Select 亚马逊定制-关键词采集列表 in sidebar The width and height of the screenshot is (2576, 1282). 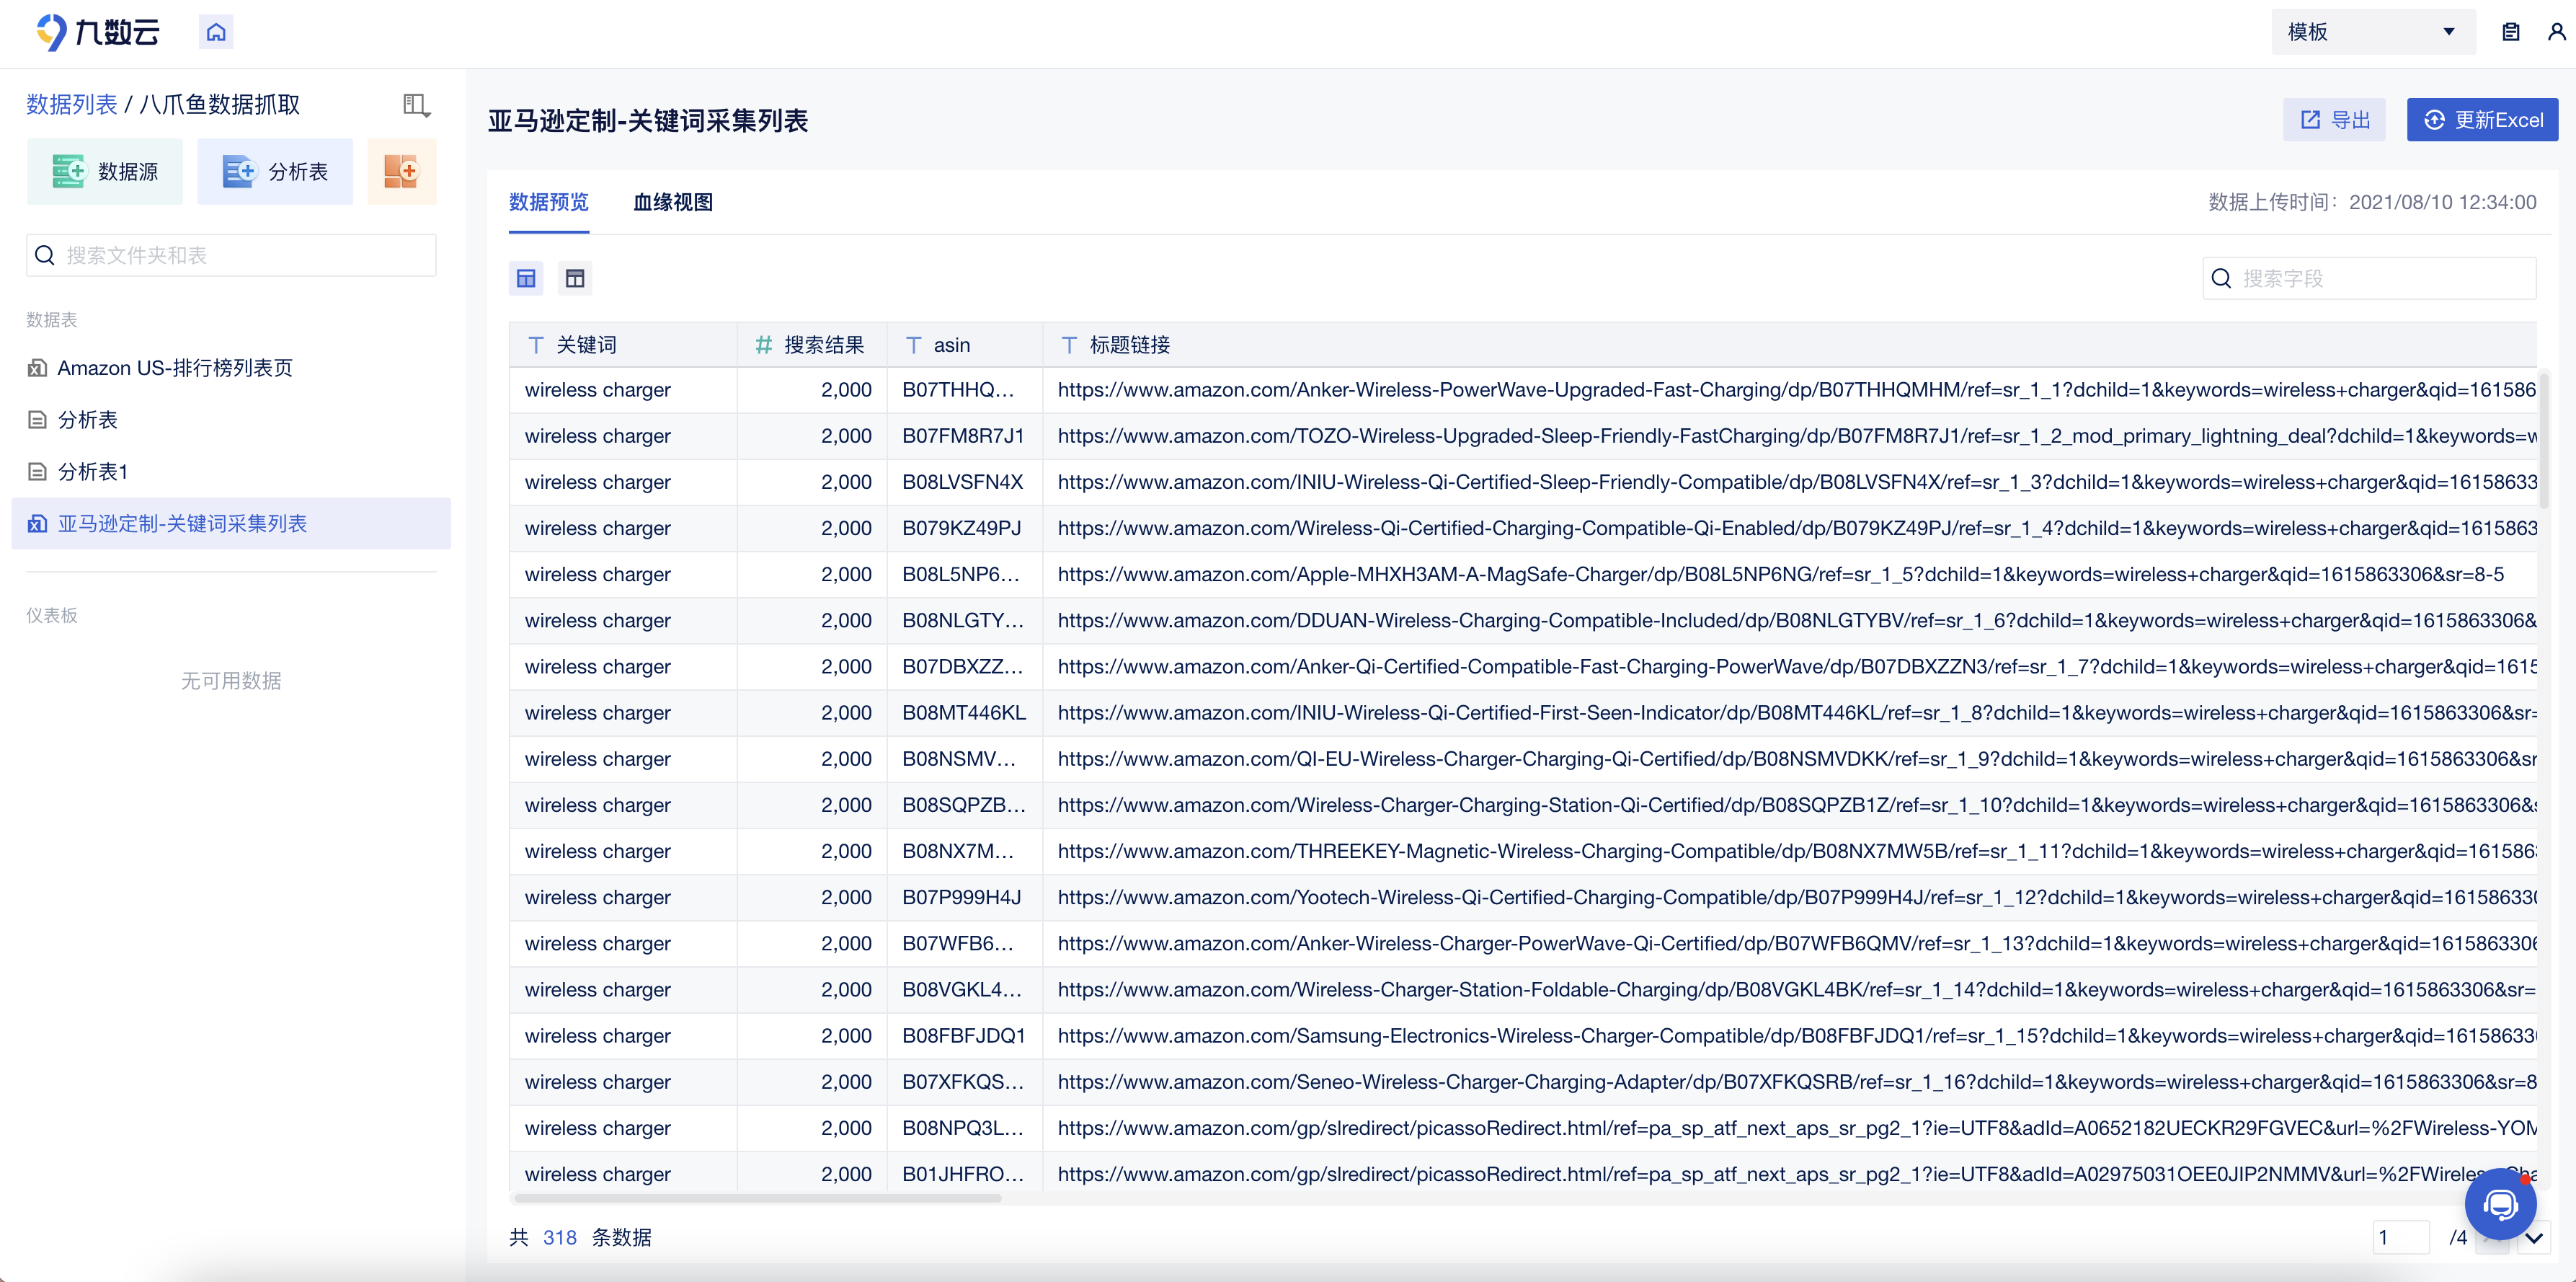pos(231,524)
